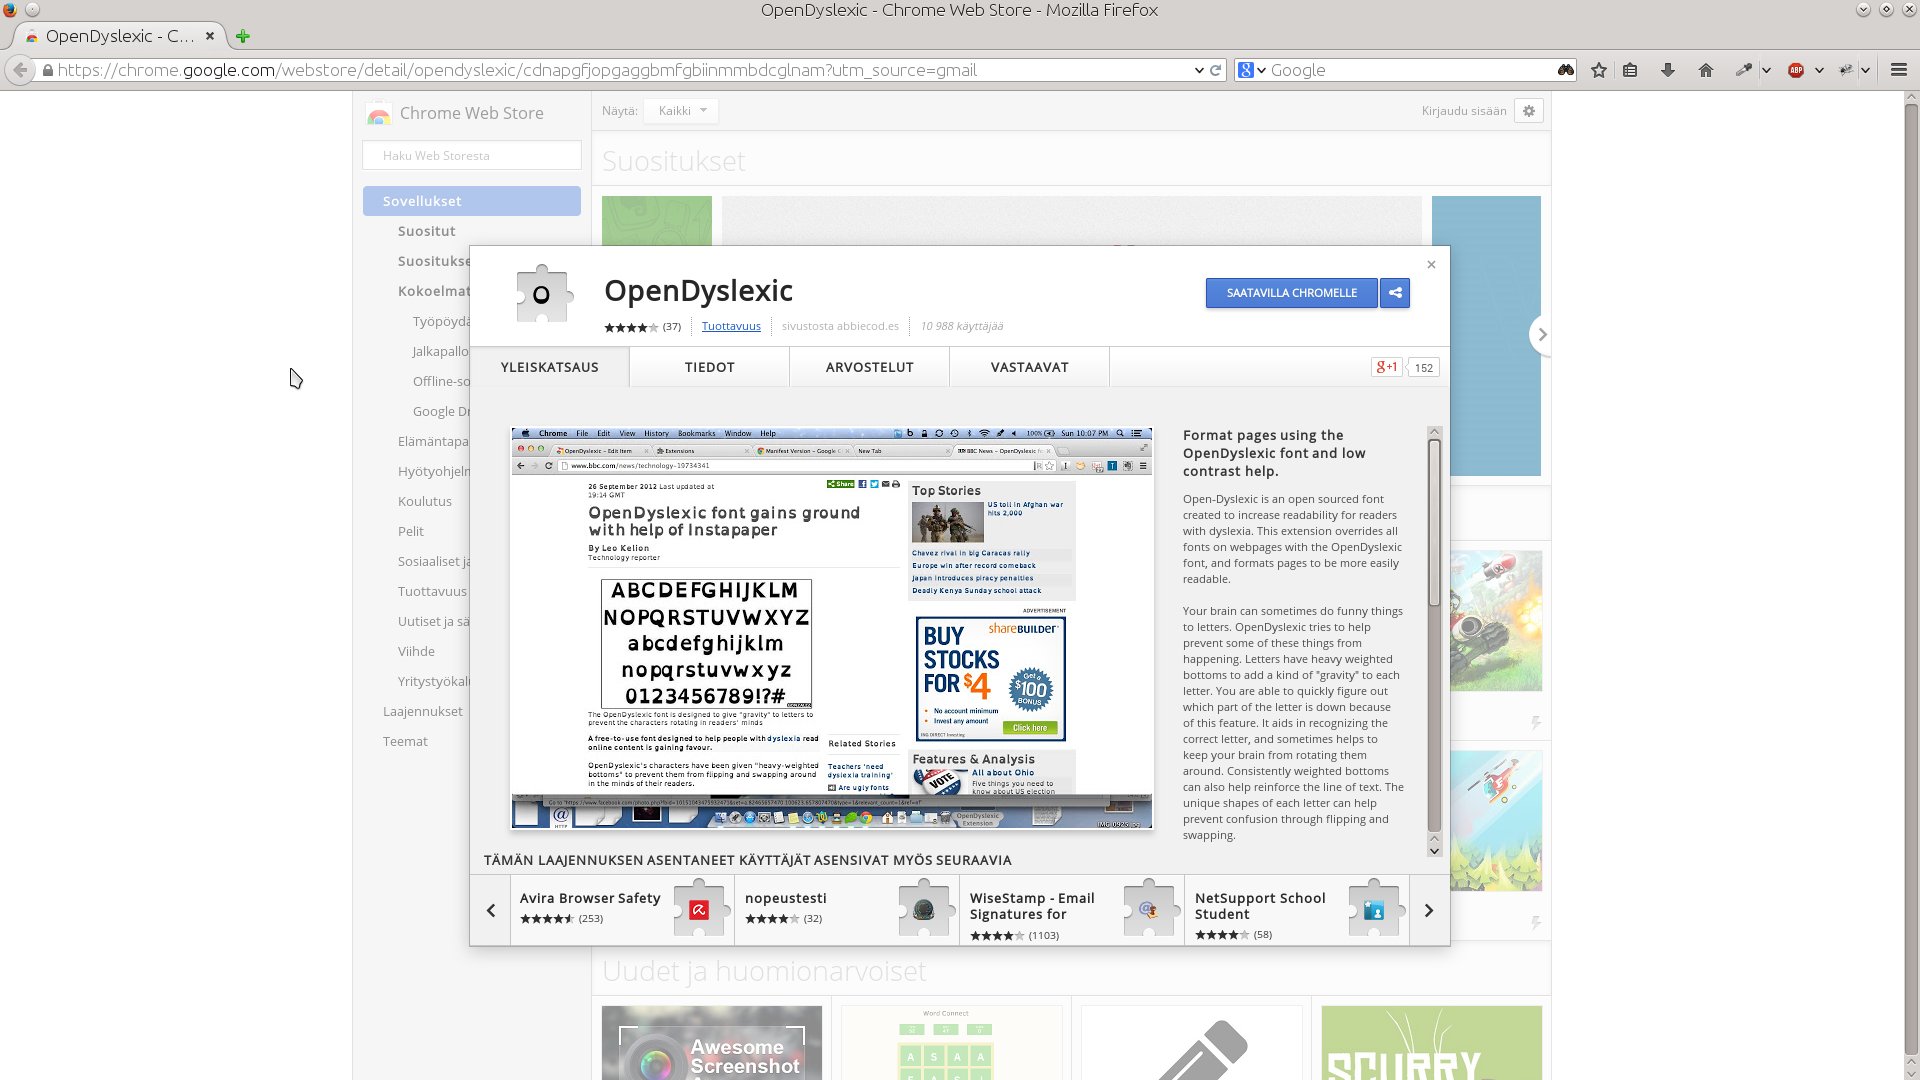This screenshot has width=1920, height=1080.
Task: Open a new tab with the plus button
Action: pyautogui.click(x=243, y=36)
